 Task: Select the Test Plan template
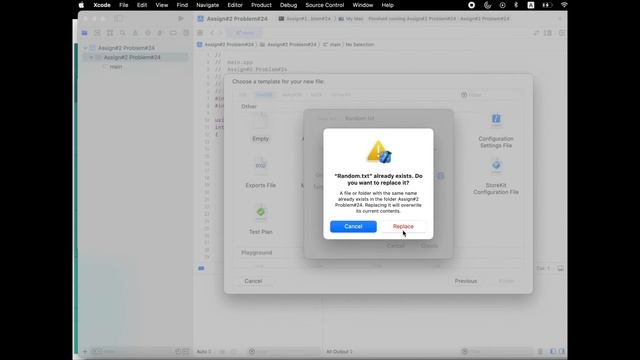pyautogui.click(x=260, y=221)
